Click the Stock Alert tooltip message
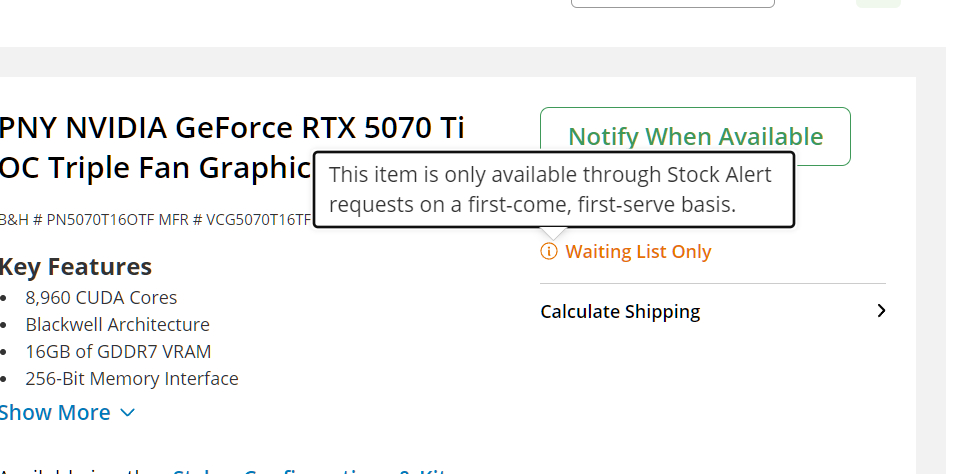Screen dimensions: 954x474 pos(553,190)
